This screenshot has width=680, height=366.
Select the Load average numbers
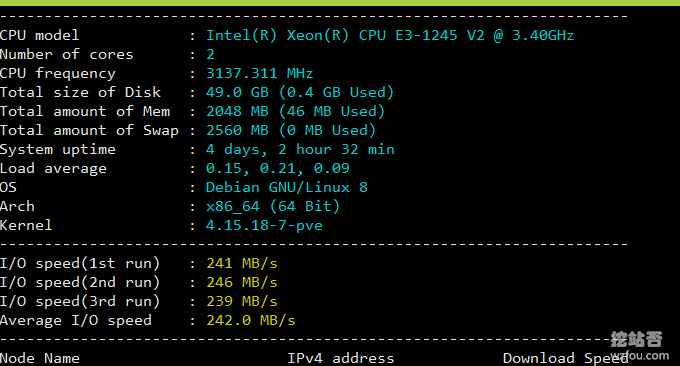pyautogui.click(x=277, y=168)
